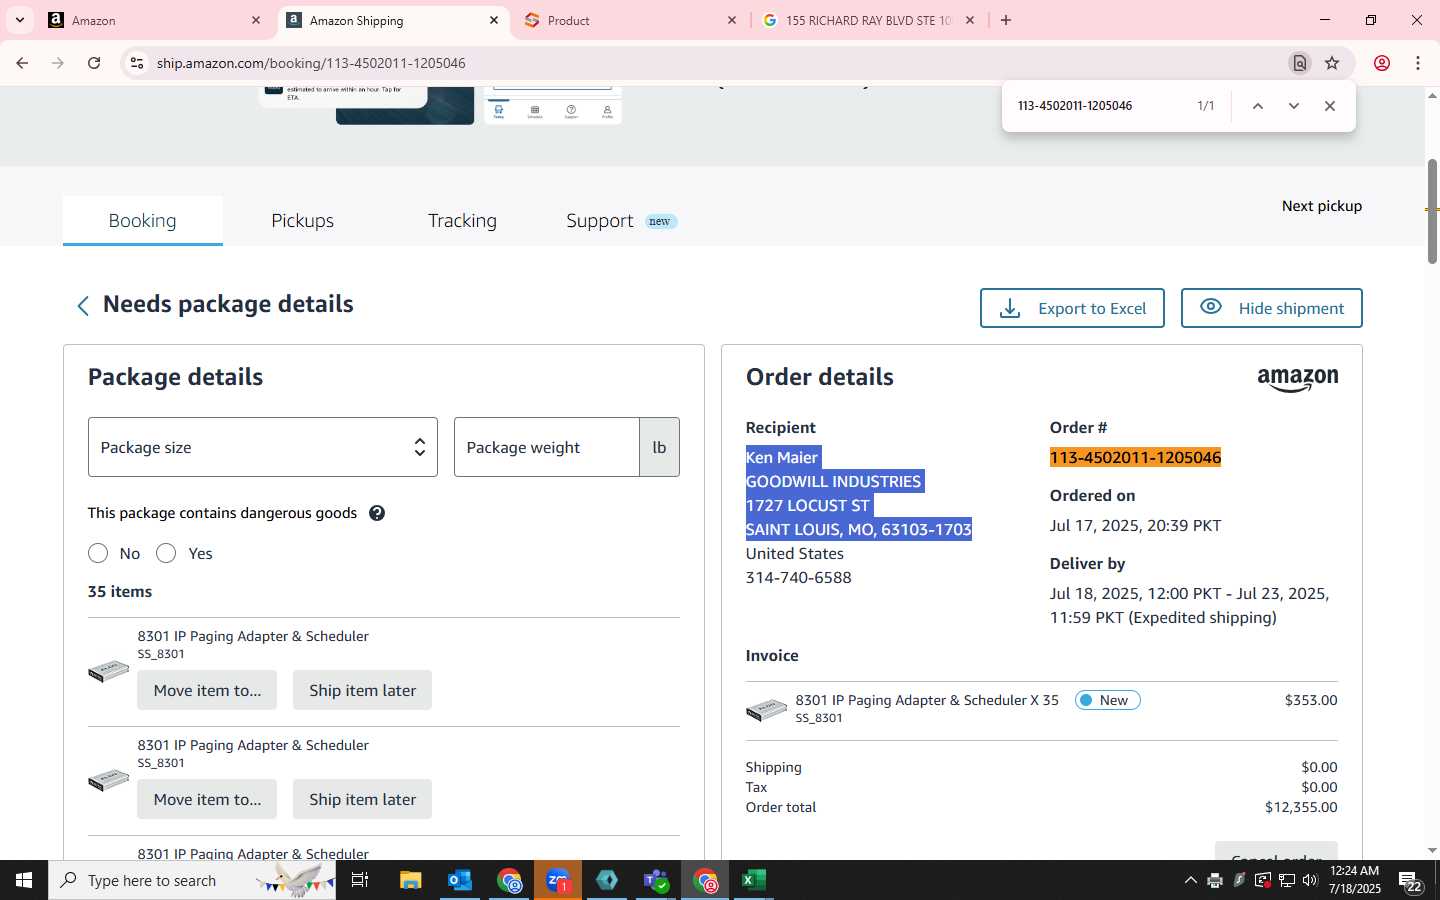Image resolution: width=1440 pixels, height=900 pixels.
Task: Show hidden system tray icons
Action: [x=1190, y=880]
